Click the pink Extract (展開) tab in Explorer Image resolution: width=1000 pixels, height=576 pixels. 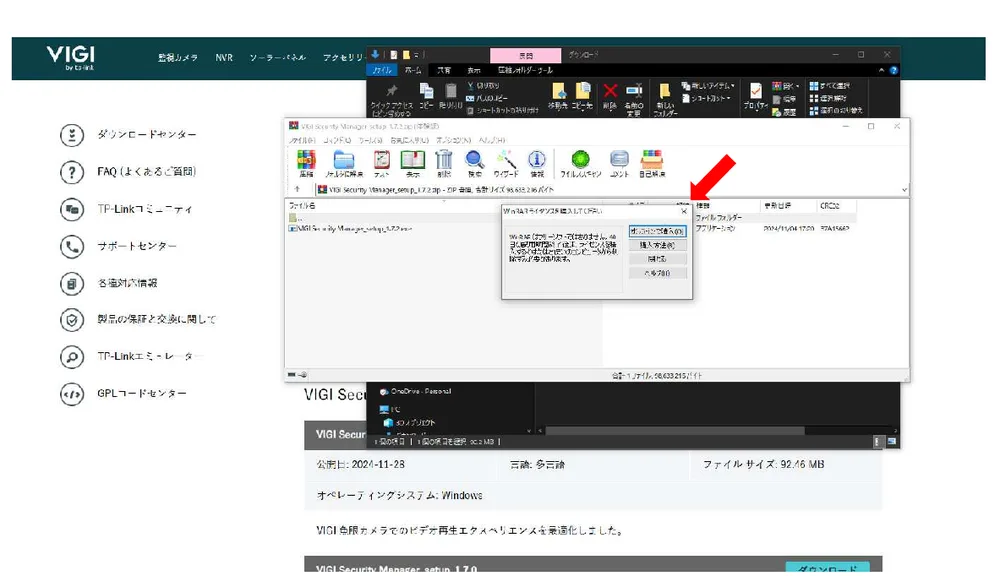click(526, 55)
